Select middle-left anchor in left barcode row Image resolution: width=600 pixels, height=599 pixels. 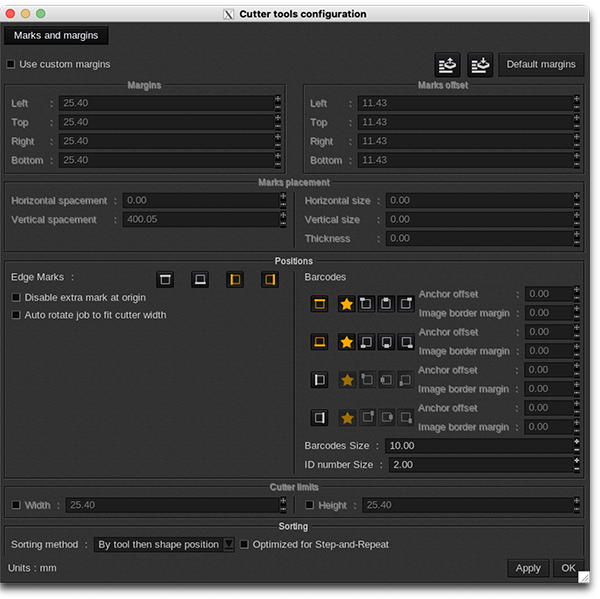click(x=386, y=380)
